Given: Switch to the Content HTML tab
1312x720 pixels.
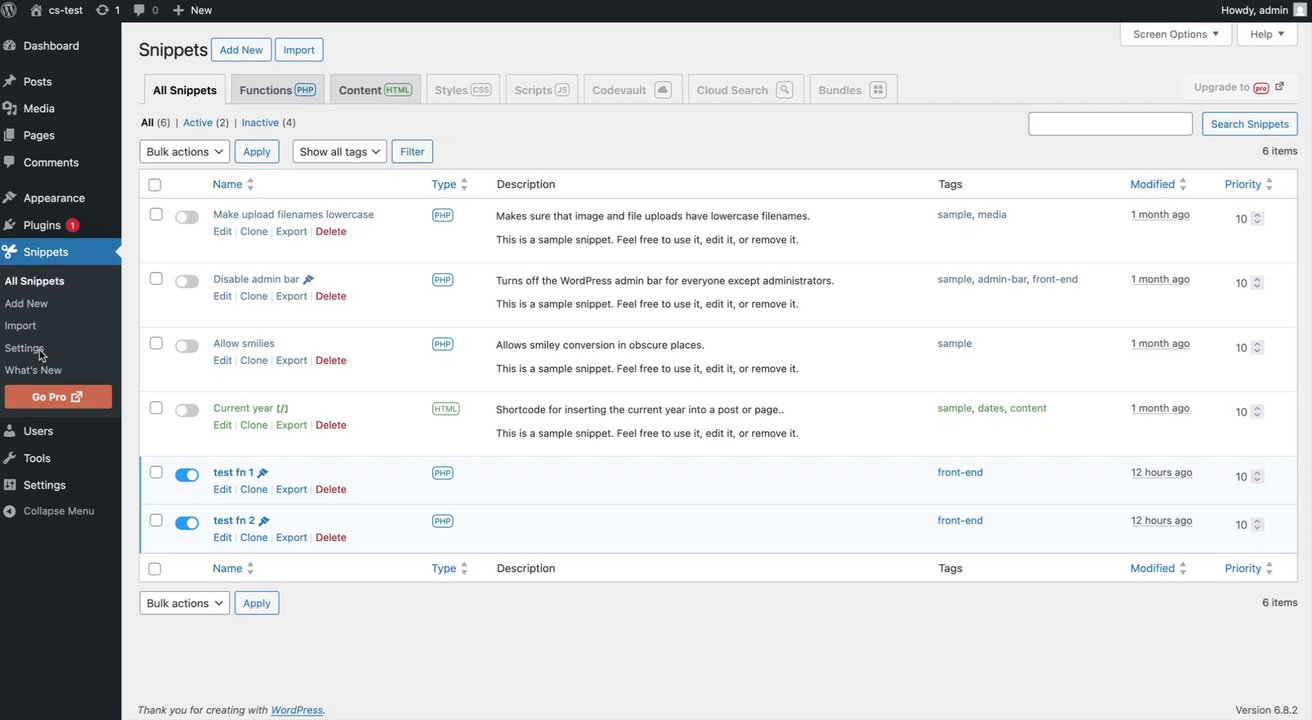Looking at the screenshot, I should 375,89.
